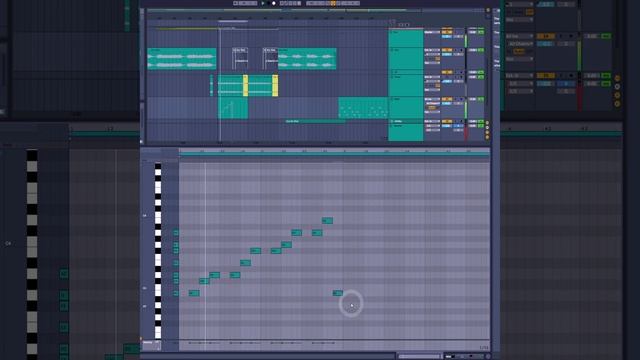Select the long MIDI clip with dotted notes
The image size is (640, 360).
point(363,108)
